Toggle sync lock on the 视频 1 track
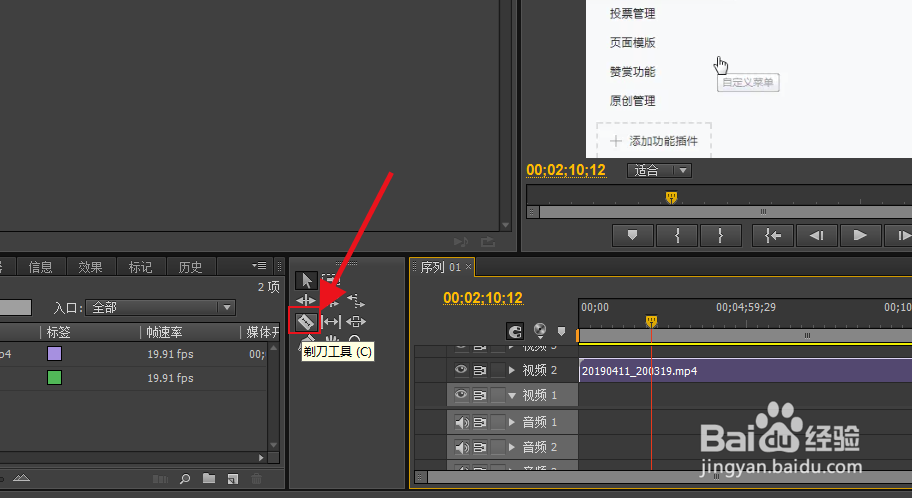Image resolution: width=912 pixels, height=498 pixels. pyautogui.click(x=480, y=396)
